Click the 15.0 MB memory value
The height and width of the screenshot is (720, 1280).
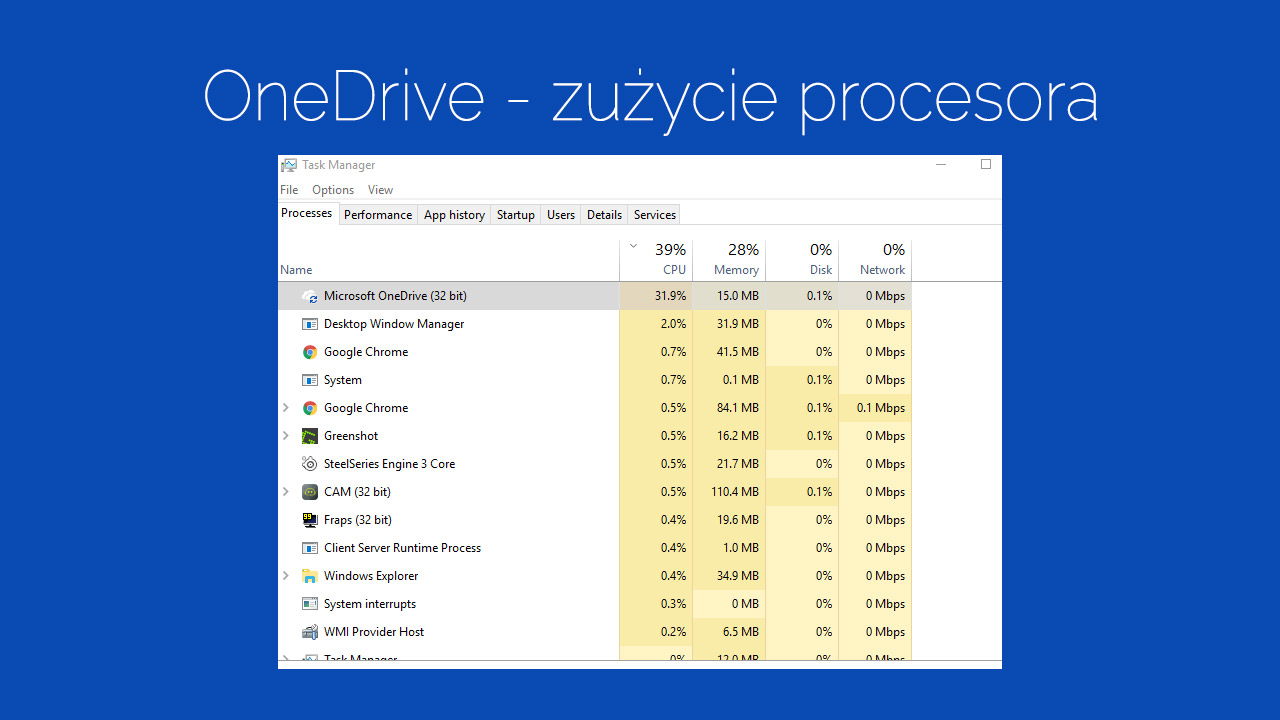click(738, 296)
